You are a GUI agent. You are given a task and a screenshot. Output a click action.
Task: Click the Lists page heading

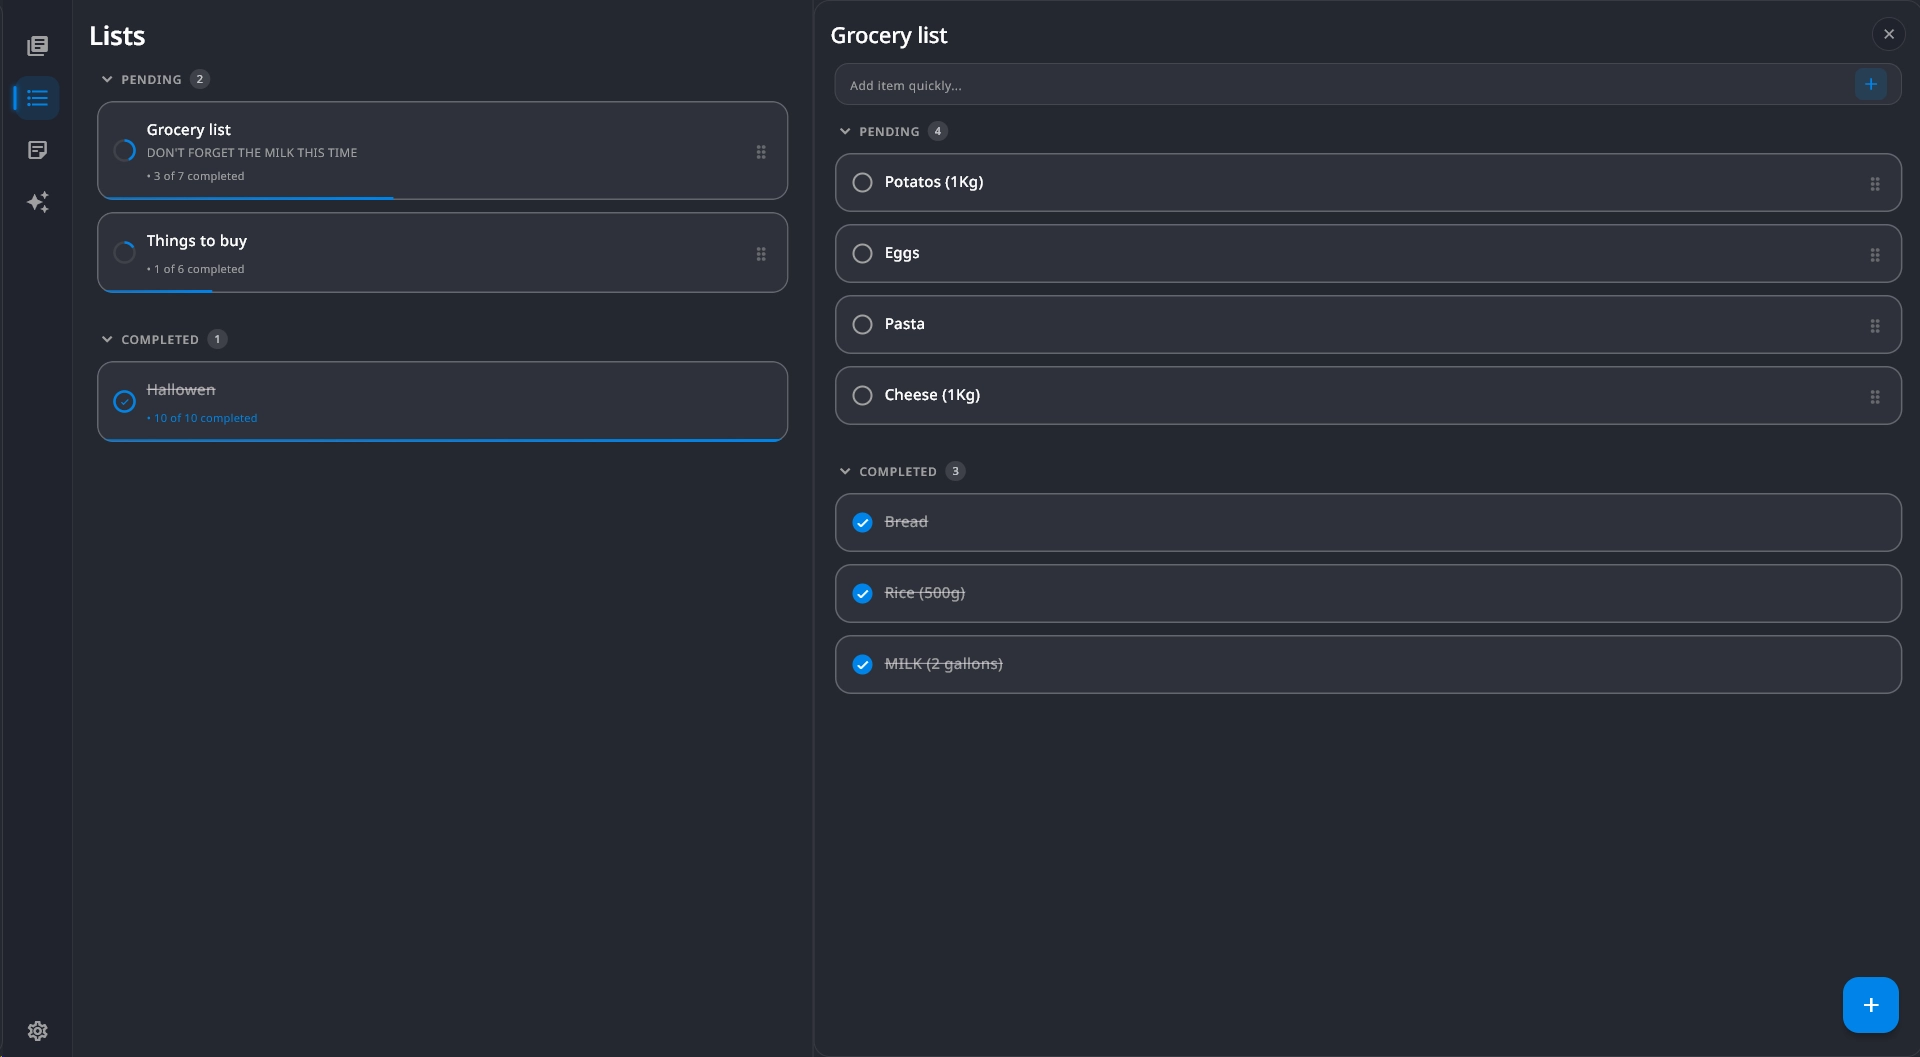click(x=117, y=36)
